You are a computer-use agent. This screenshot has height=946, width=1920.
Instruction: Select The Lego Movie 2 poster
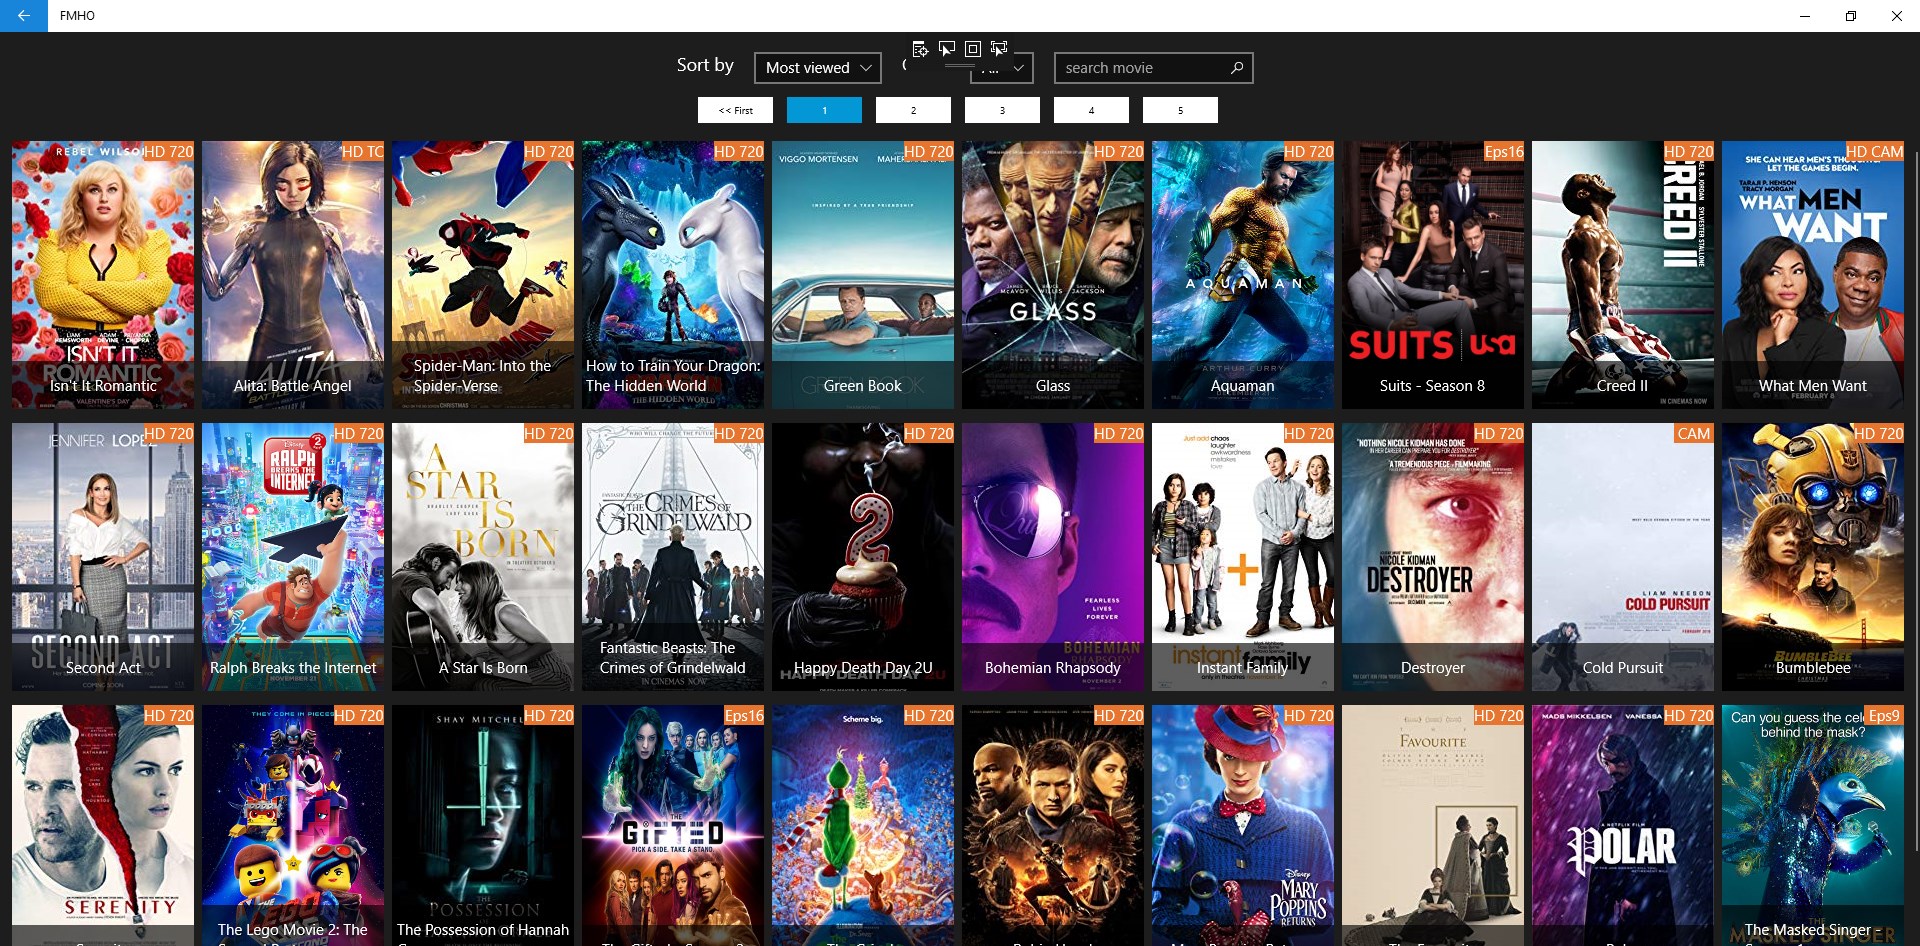pyautogui.click(x=293, y=825)
